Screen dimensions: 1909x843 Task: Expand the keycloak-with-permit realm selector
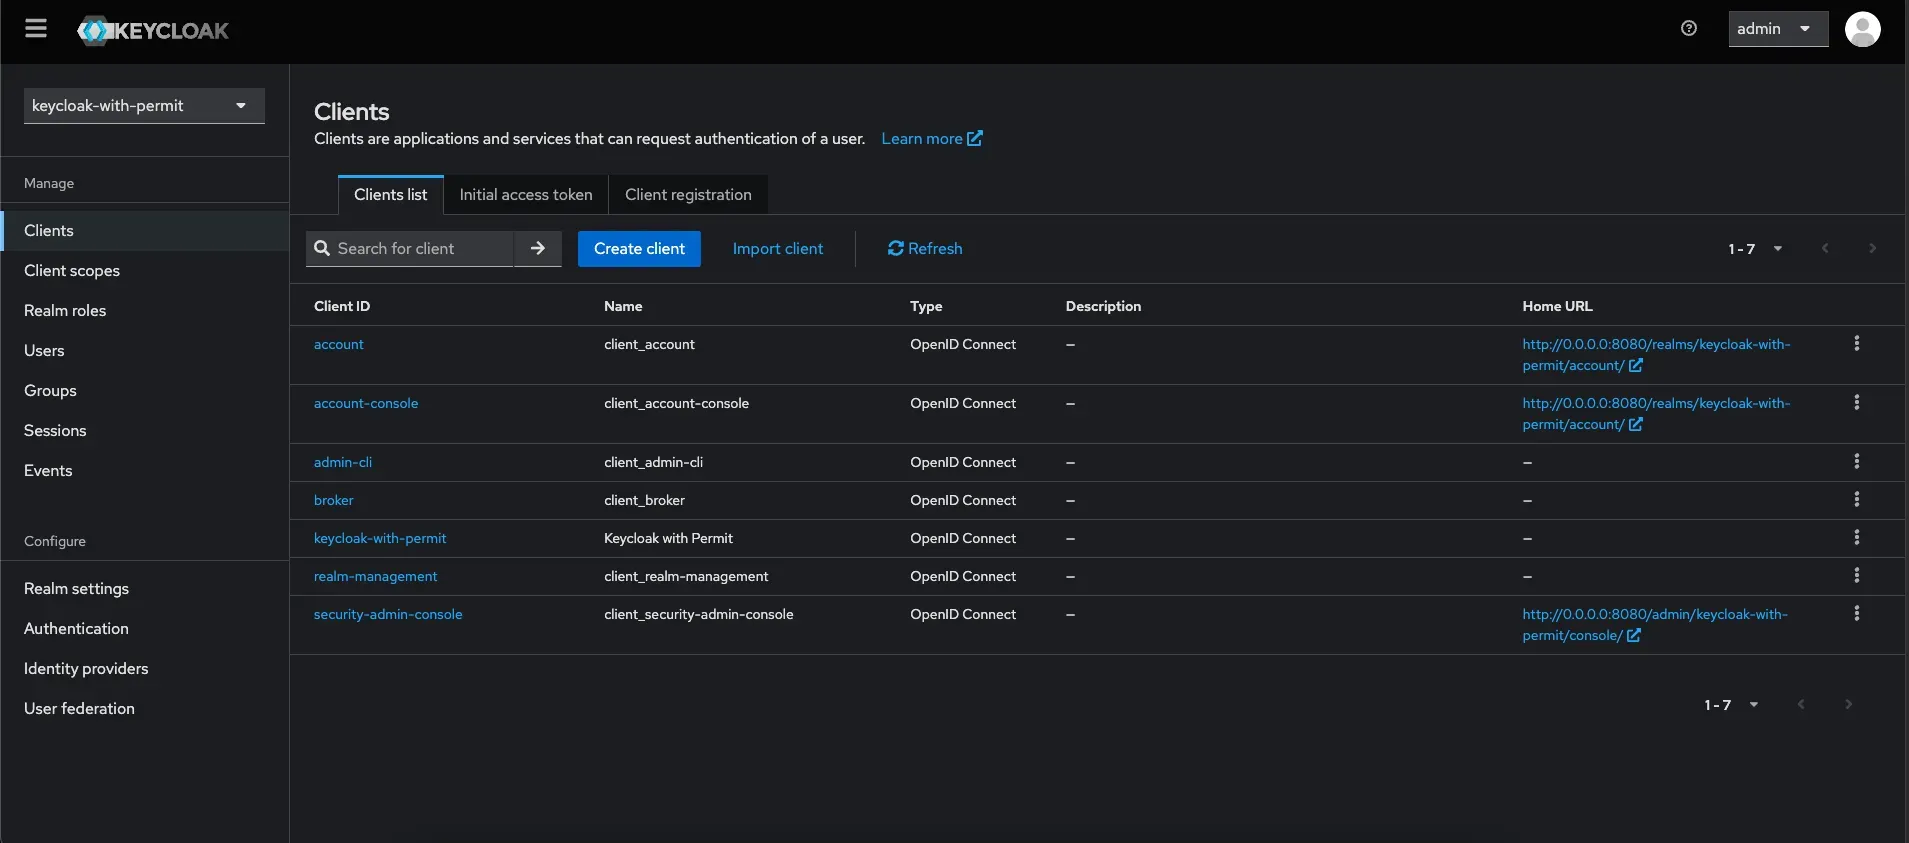coord(144,106)
